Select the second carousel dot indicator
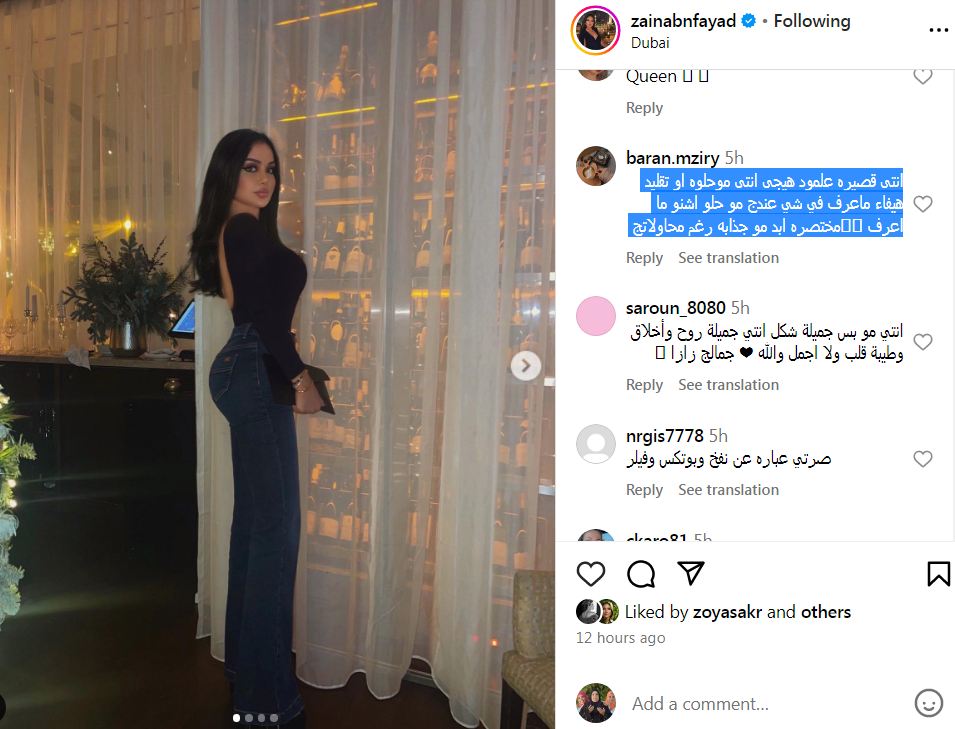Viewport: 955px width, 729px height. pos(248,718)
